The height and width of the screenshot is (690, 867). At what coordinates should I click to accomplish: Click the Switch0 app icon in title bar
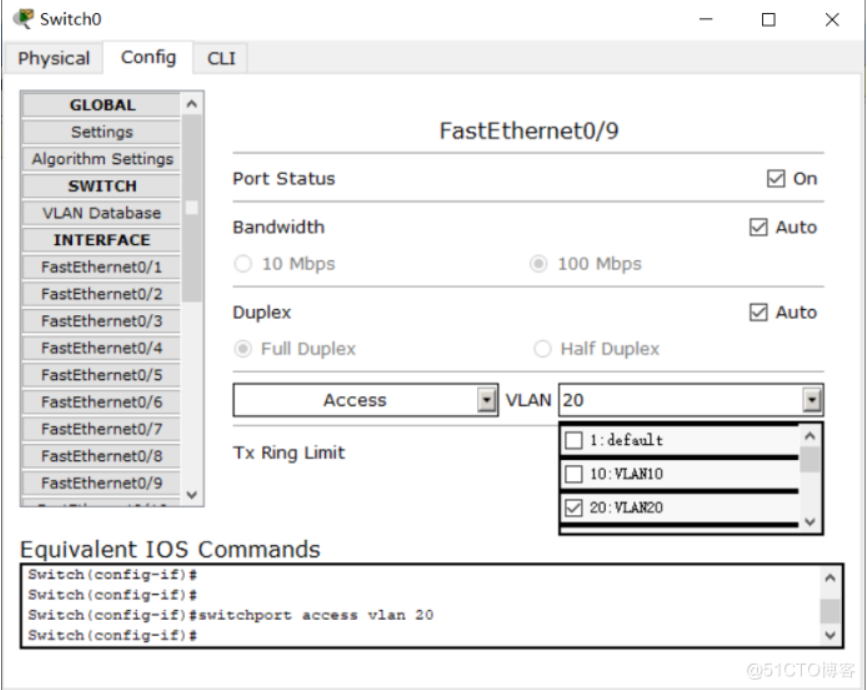click(x=23, y=19)
